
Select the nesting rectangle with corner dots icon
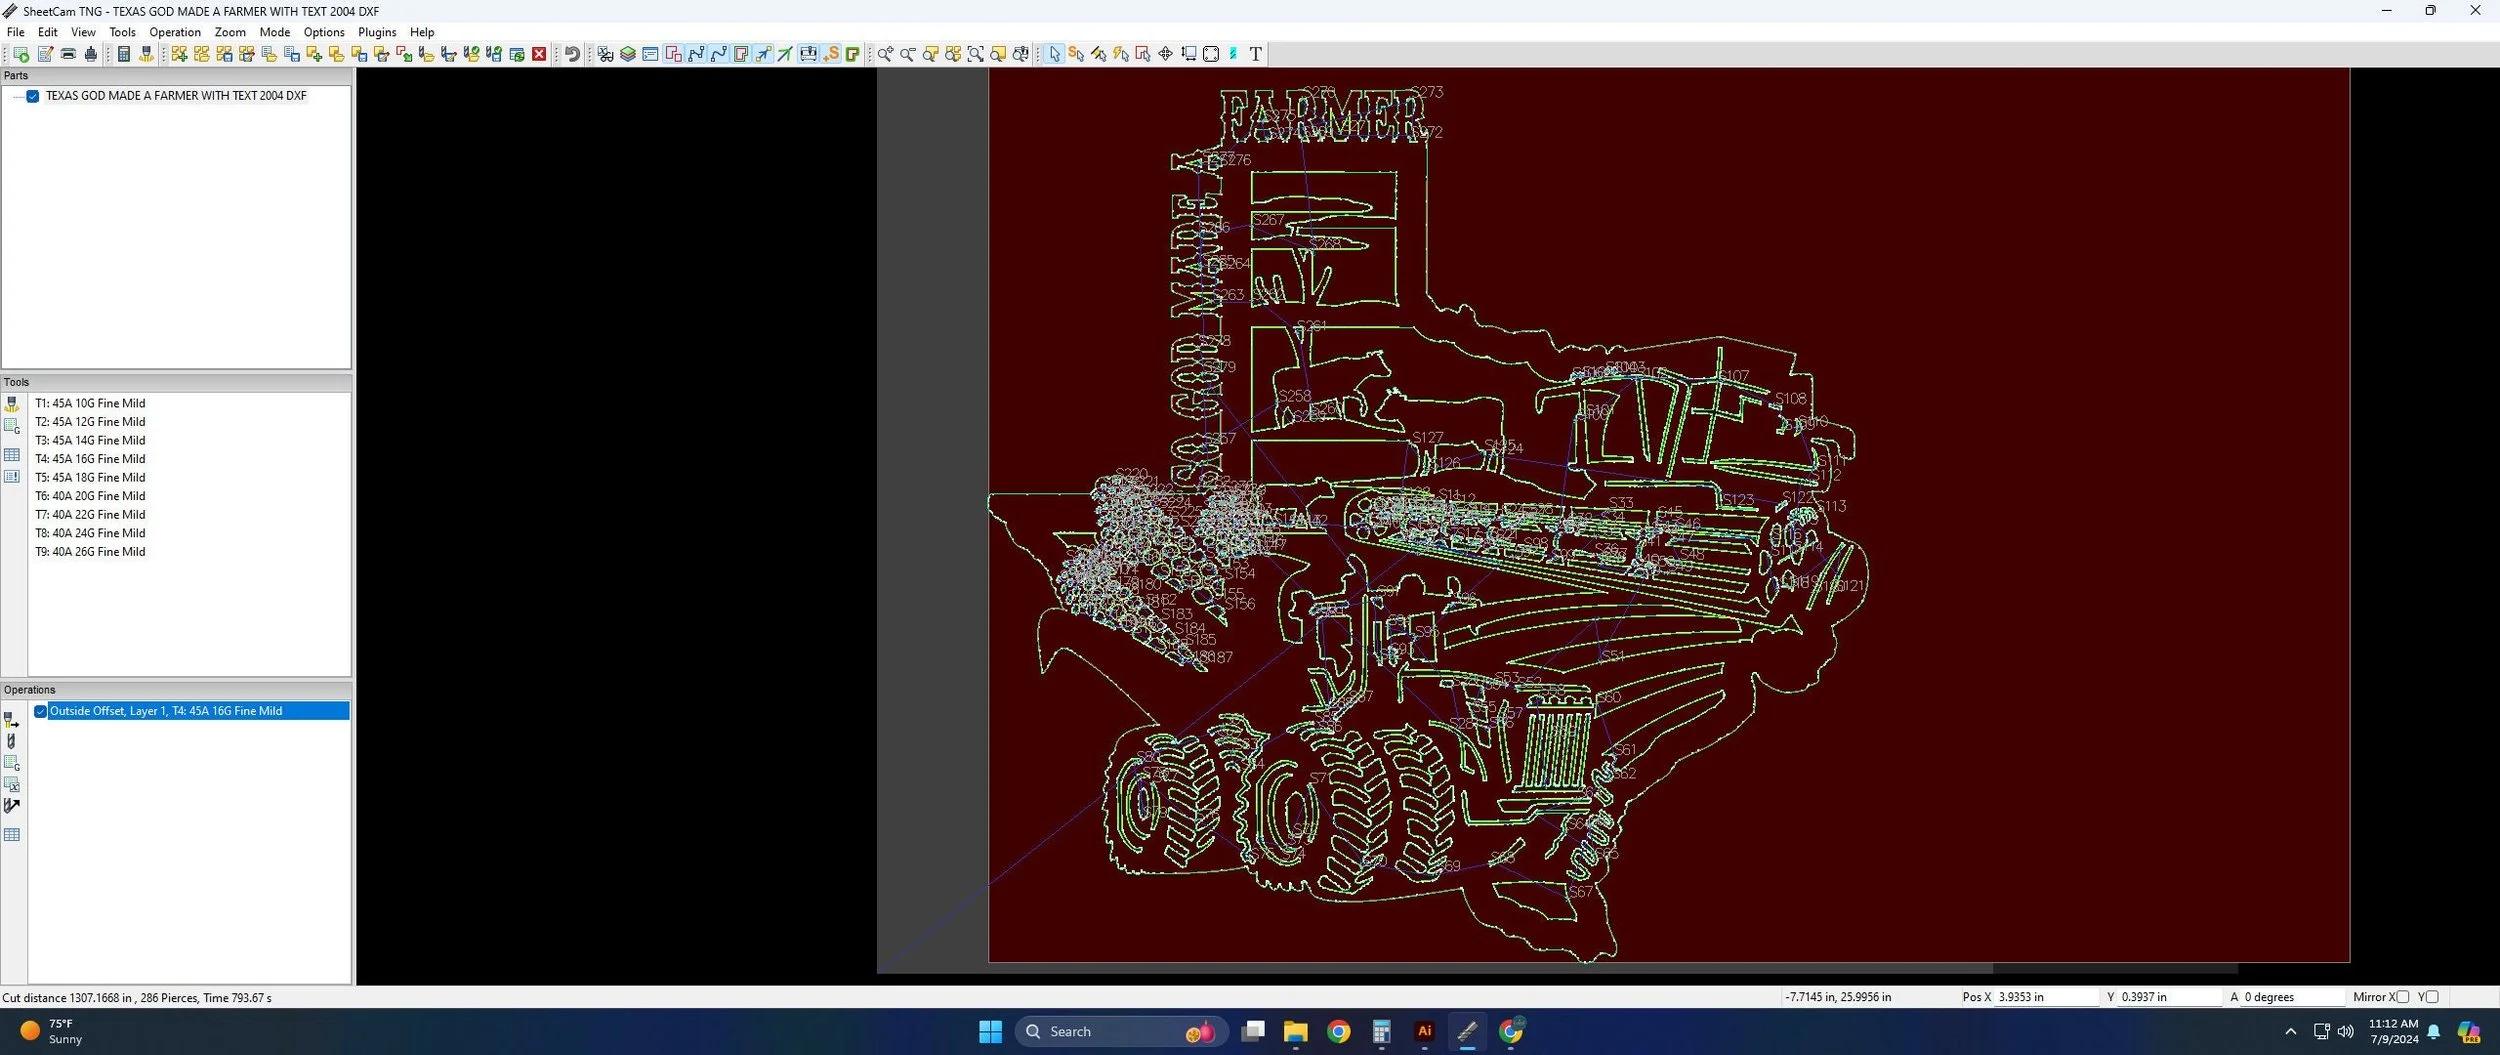click(1211, 54)
